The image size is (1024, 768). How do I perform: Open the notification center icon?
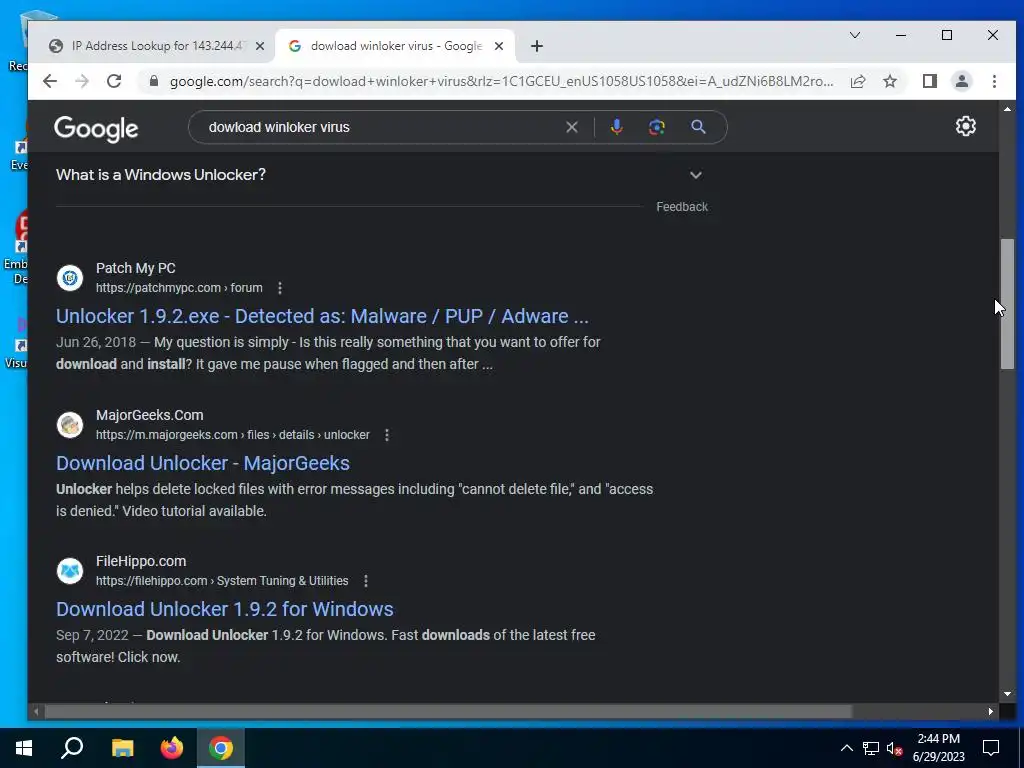point(991,748)
